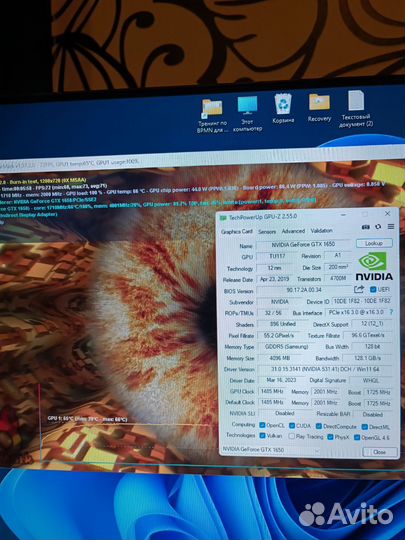Toggle the OpenCL checkbox
405x540 pixels.
pos(262,425)
